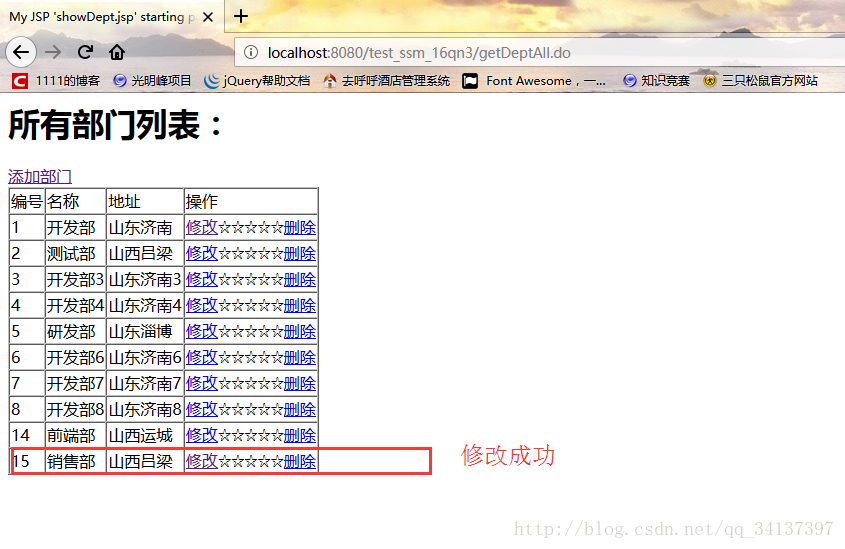Click the number 15 cell
The width and height of the screenshot is (845, 549).
click(27, 461)
